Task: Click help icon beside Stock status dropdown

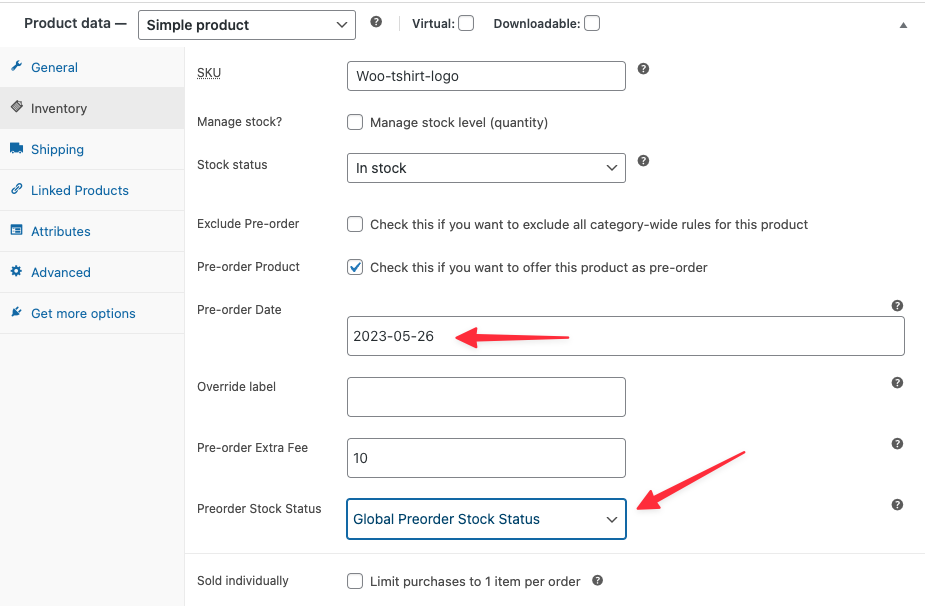Action: [x=643, y=160]
